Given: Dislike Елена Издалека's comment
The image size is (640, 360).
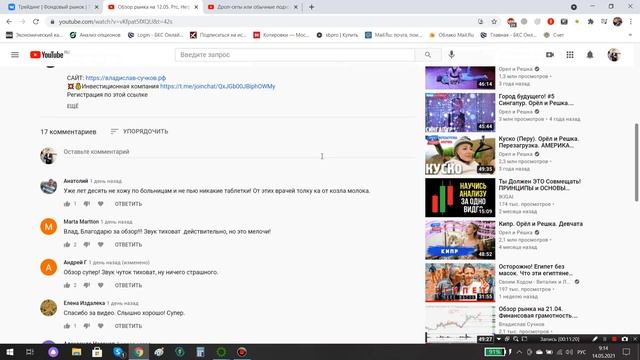Looking at the screenshot, I should pyautogui.click(x=87, y=326).
